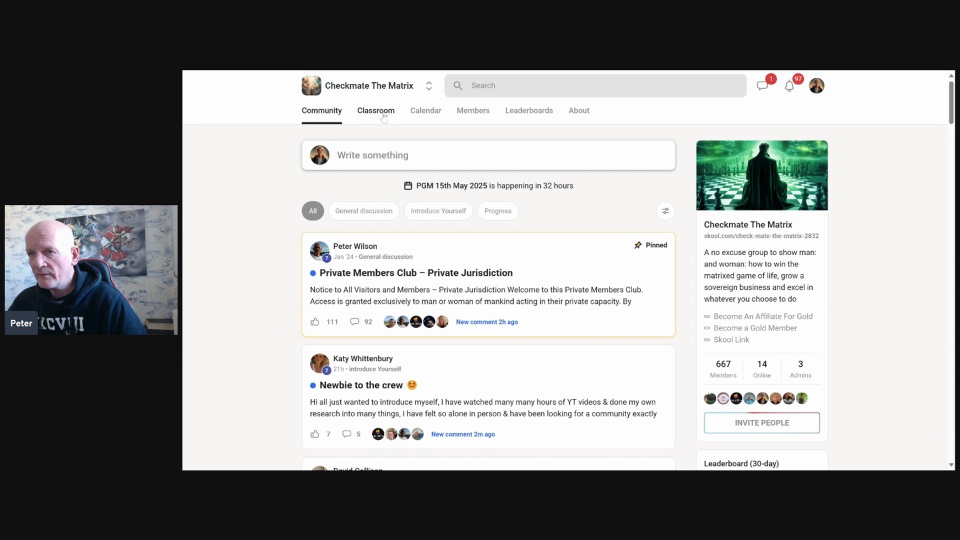This screenshot has width=960, height=540.
Task: Filter by Progress category
Action: pos(498,211)
